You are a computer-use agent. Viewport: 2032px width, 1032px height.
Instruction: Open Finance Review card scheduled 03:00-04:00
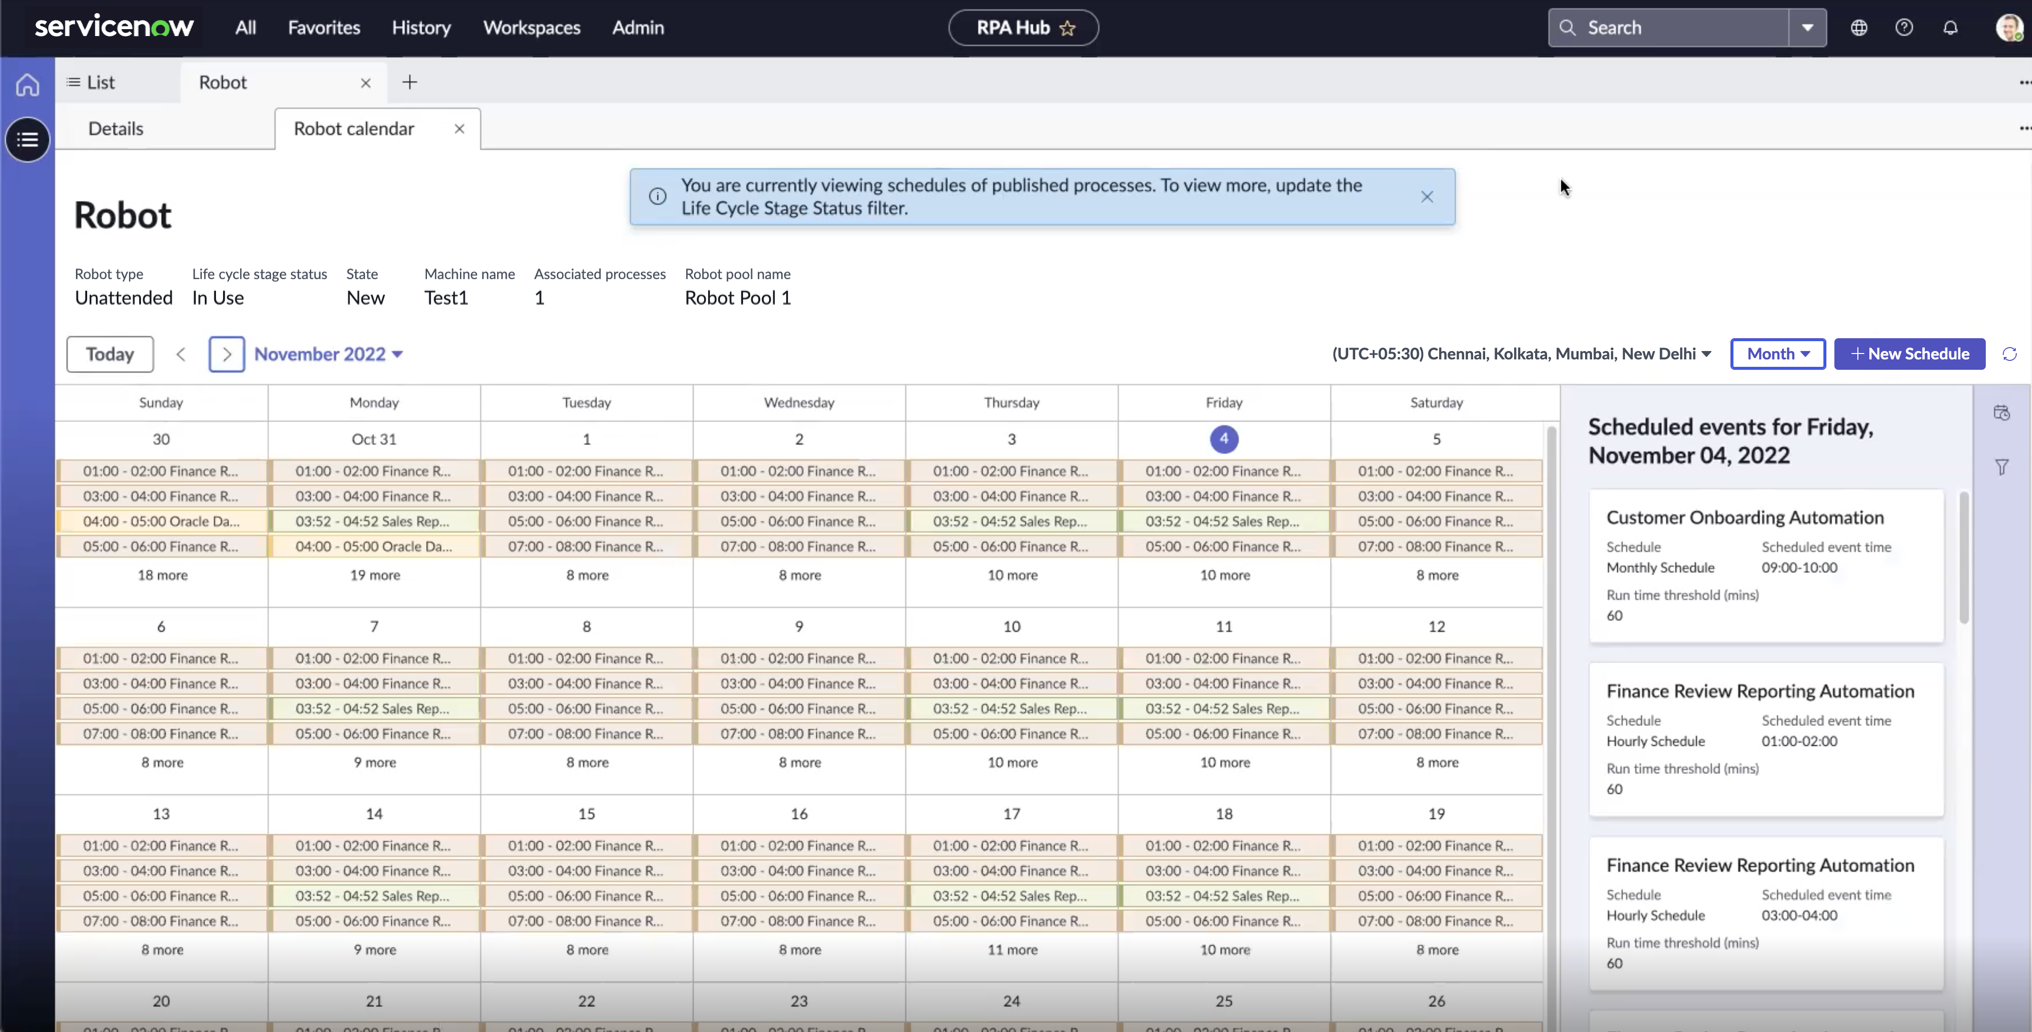pos(1766,914)
